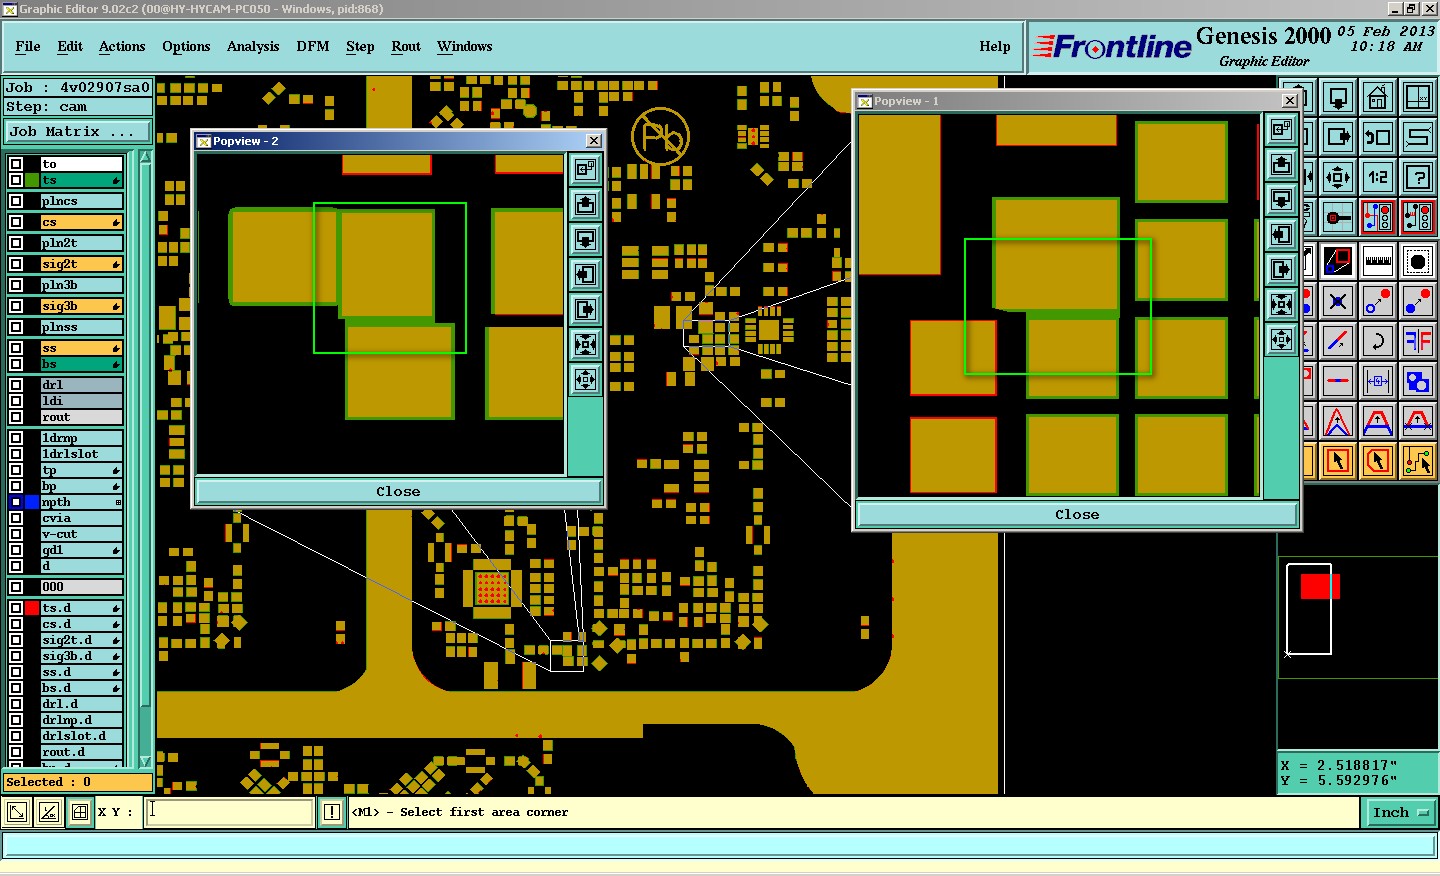Viewport: 1440px width, 876px height.
Task: Click Close in Popview - 2
Action: pos(398,491)
